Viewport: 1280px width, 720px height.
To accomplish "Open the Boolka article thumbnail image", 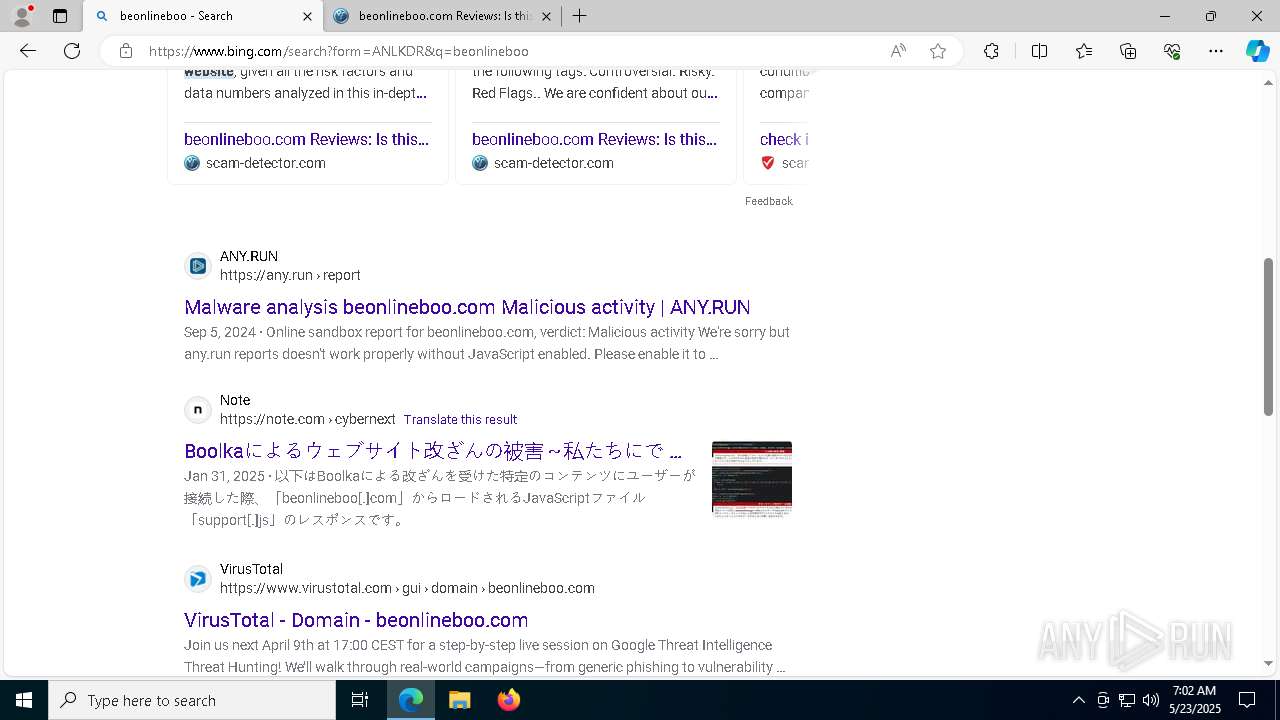I will point(752,480).
